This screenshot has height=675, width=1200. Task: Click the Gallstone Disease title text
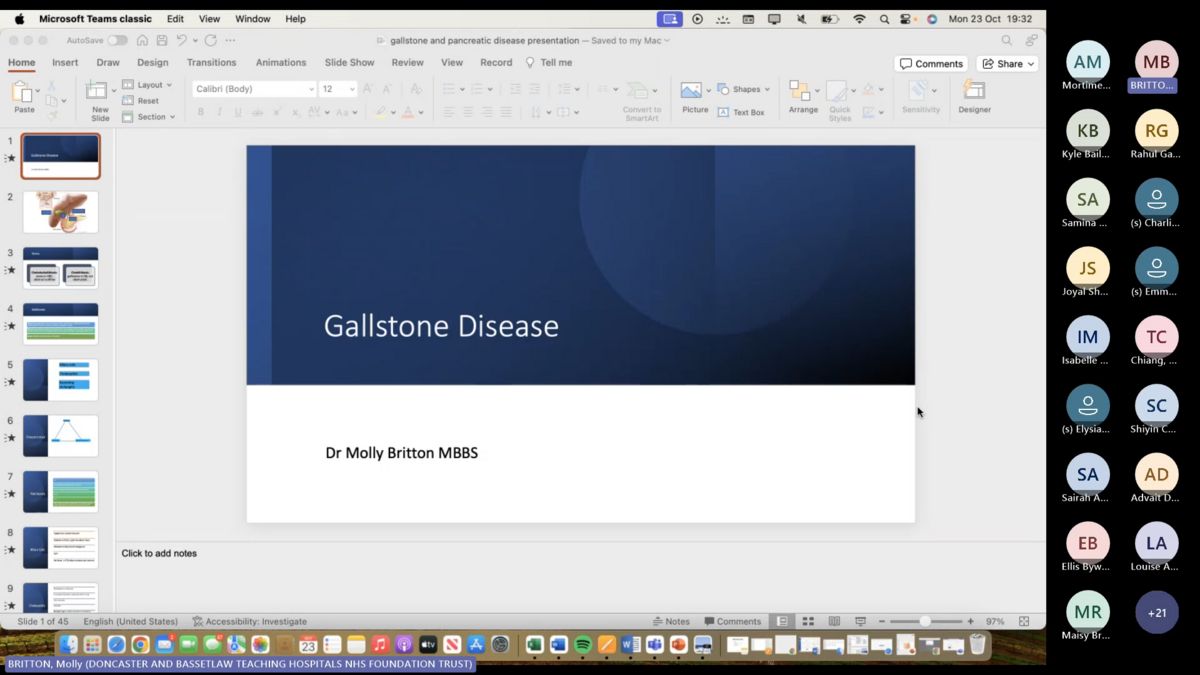[x=441, y=326]
